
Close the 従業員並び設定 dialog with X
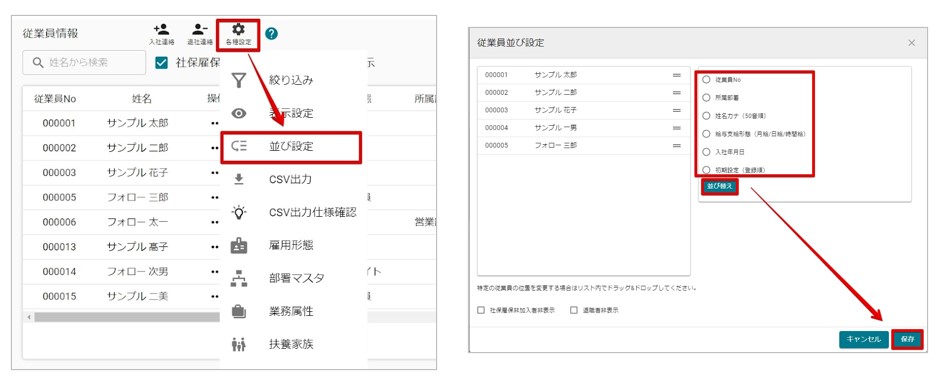[912, 43]
